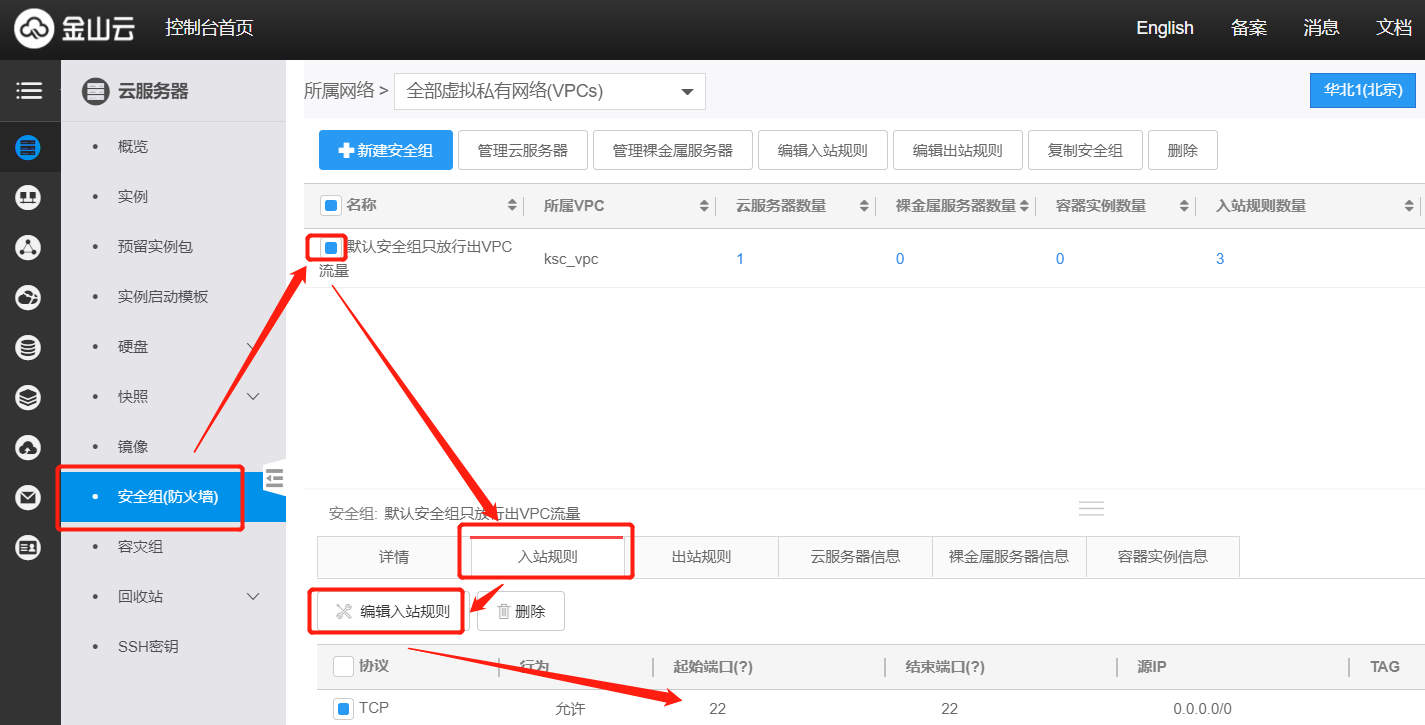The height and width of the screenshot is (725, 1425).
Task: Open the stacked layers rail icon
Action: point(29,397)
